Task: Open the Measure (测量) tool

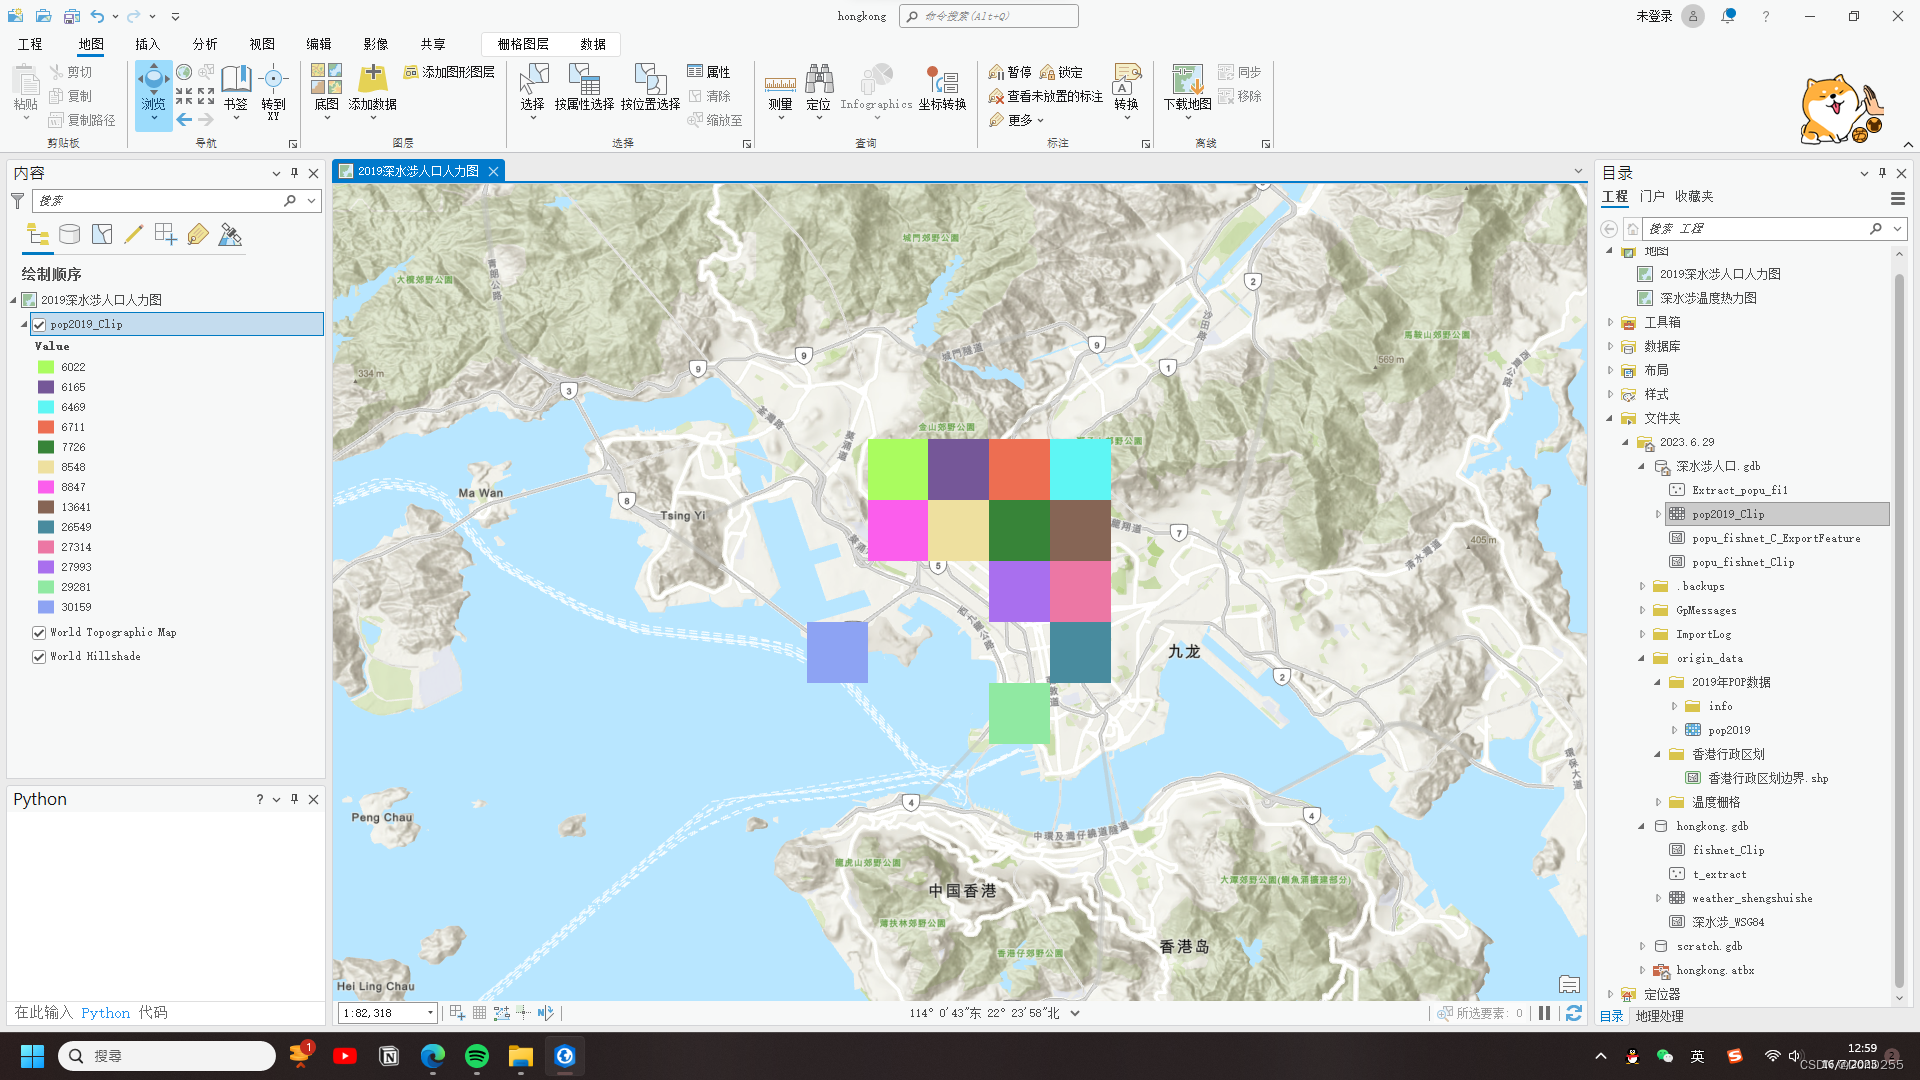Action: [x=780, y=86]
